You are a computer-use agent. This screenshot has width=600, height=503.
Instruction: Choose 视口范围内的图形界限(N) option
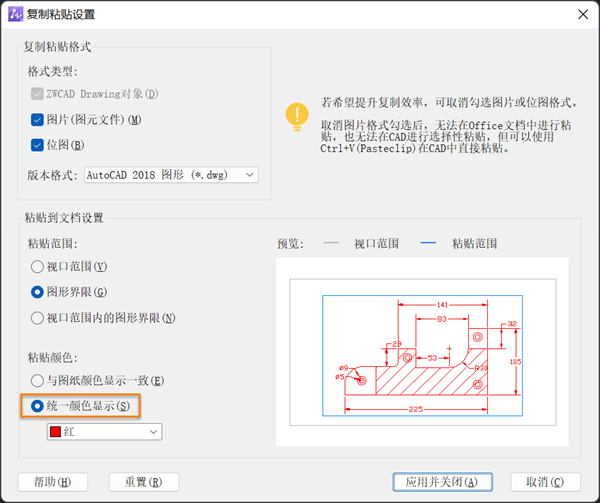tap(37, 318)
